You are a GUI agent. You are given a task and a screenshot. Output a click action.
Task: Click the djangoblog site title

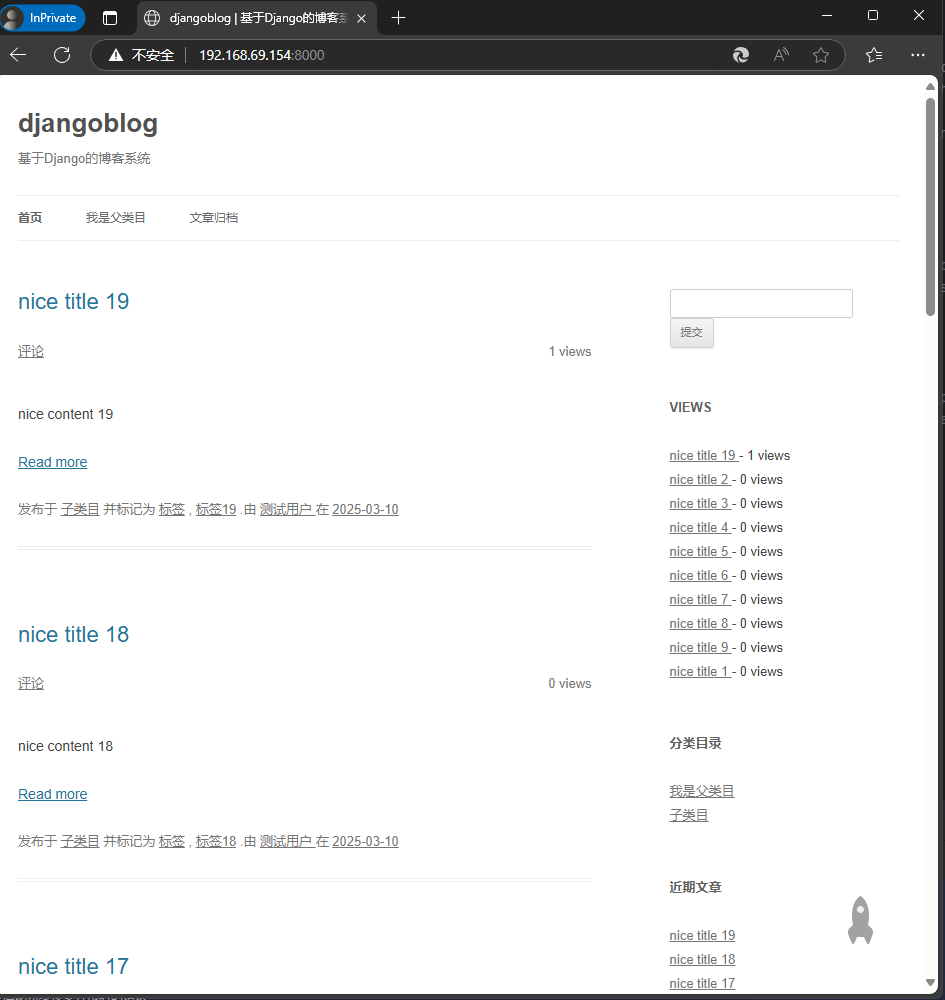tap(88, 123)
